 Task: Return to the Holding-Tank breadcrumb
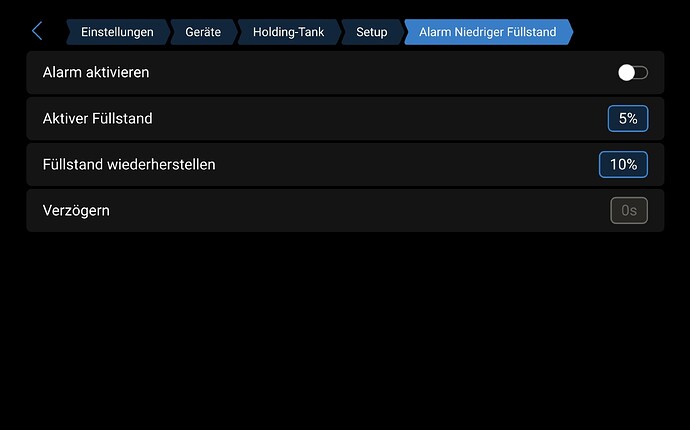coord(288,32)
